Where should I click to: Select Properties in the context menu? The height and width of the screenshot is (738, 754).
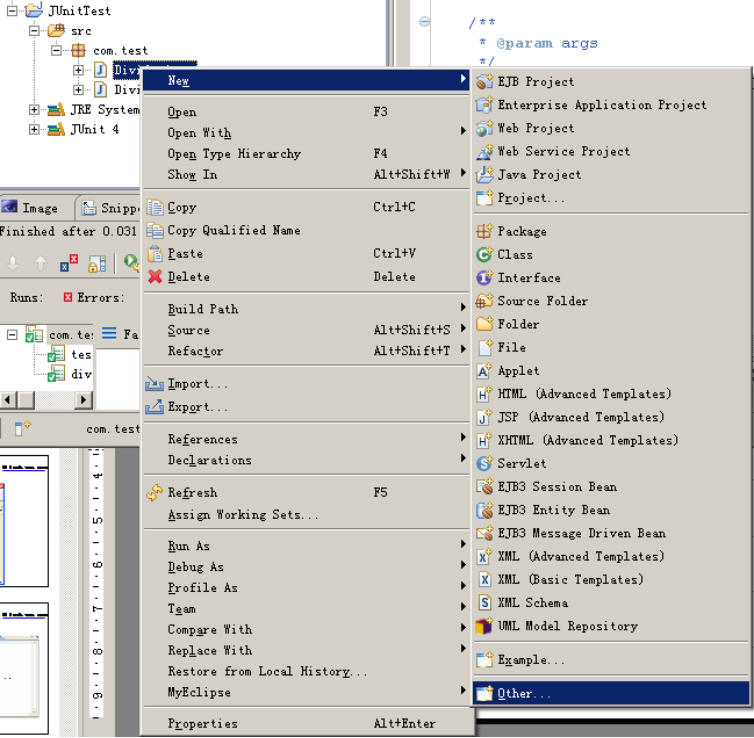coord(306,723)
